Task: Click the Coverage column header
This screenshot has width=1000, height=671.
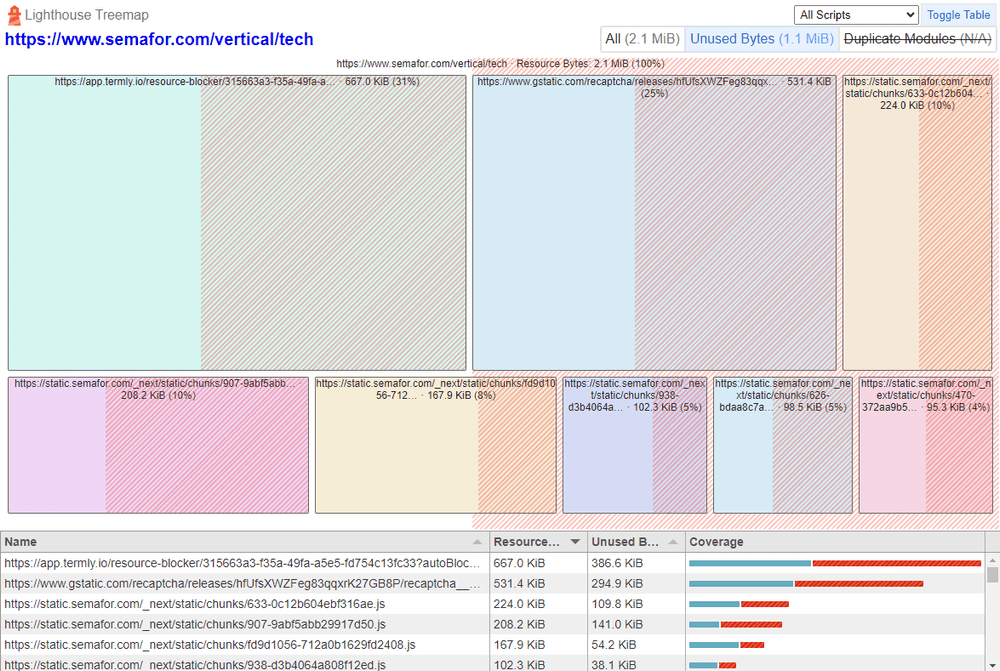Action: pyautogui.click(x=834, y=542)
